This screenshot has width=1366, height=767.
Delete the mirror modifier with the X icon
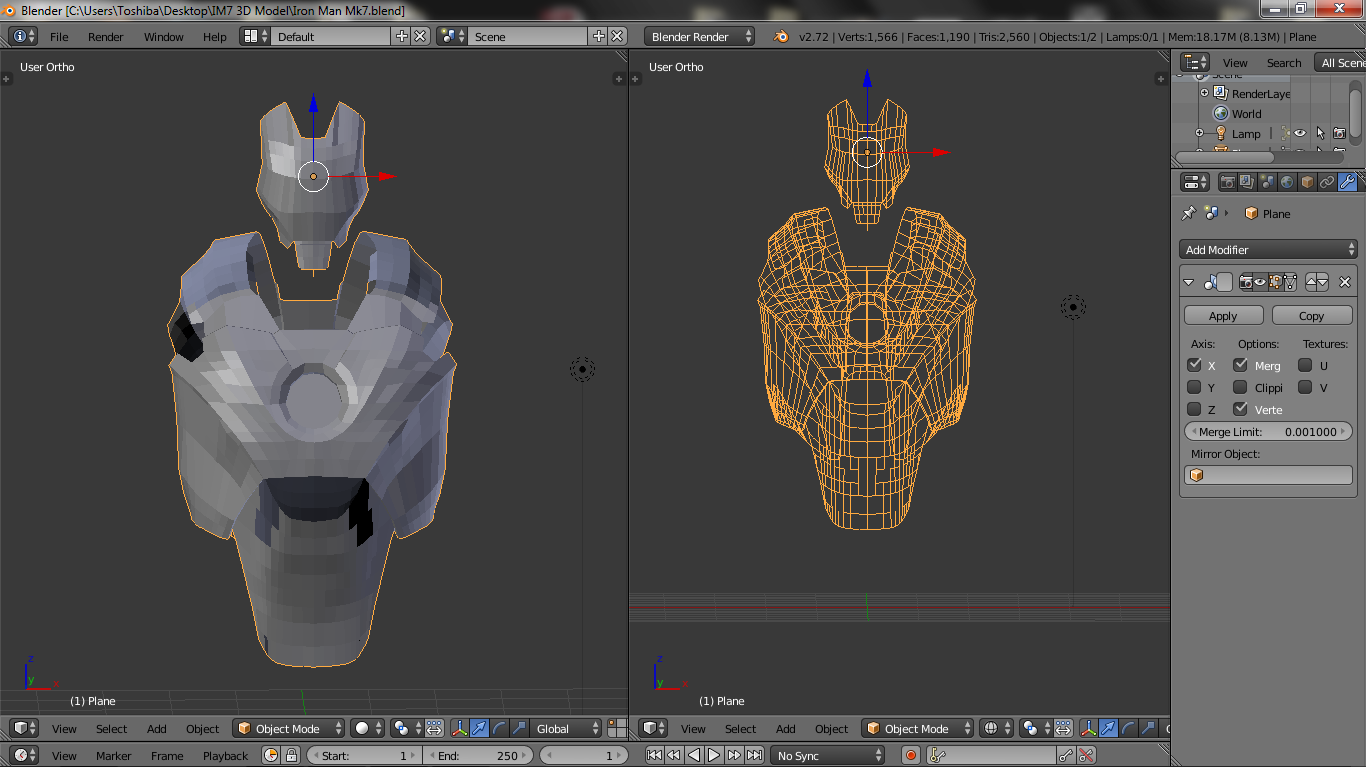click(1345, 282)
